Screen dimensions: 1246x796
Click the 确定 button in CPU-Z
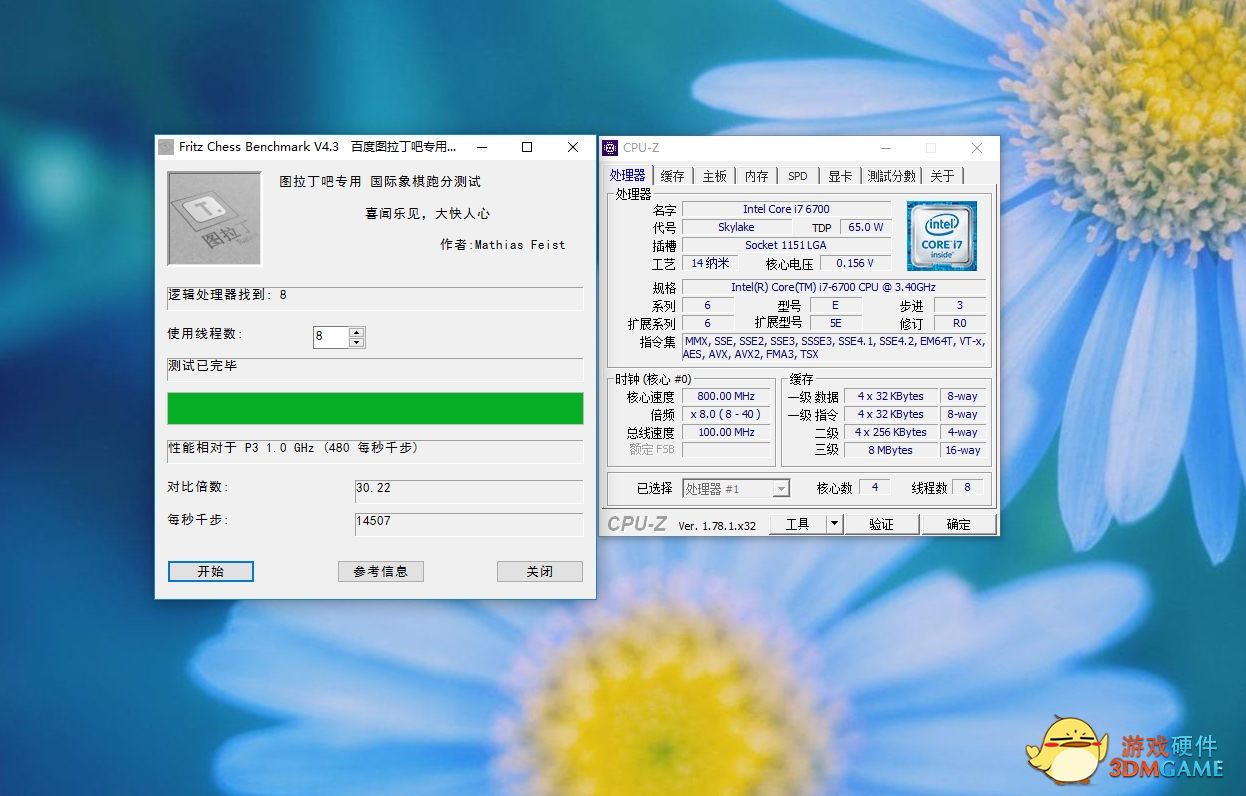[958, 524]
